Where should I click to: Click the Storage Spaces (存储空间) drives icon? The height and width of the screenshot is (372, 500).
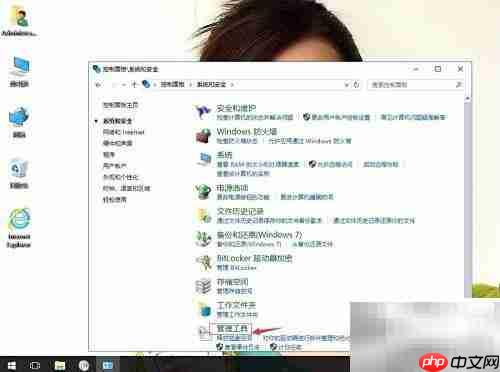point(203,286)
